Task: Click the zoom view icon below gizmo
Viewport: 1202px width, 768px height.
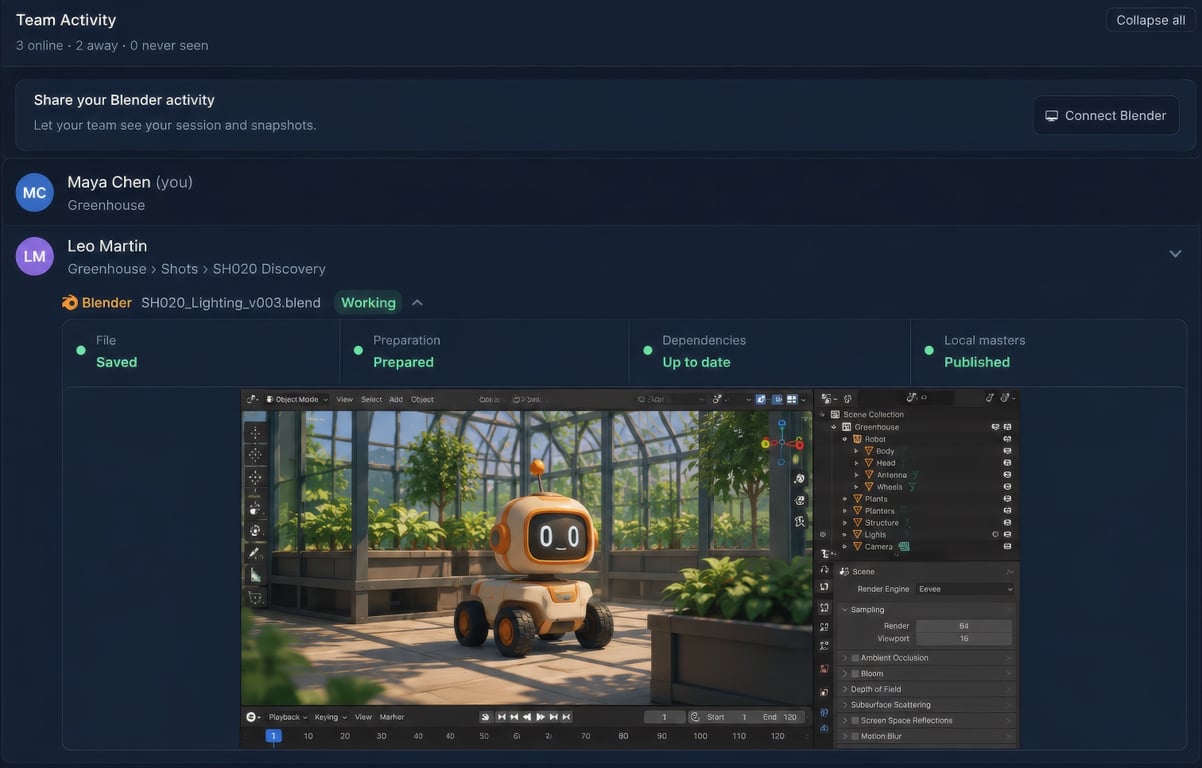Action: click(800, 479)
